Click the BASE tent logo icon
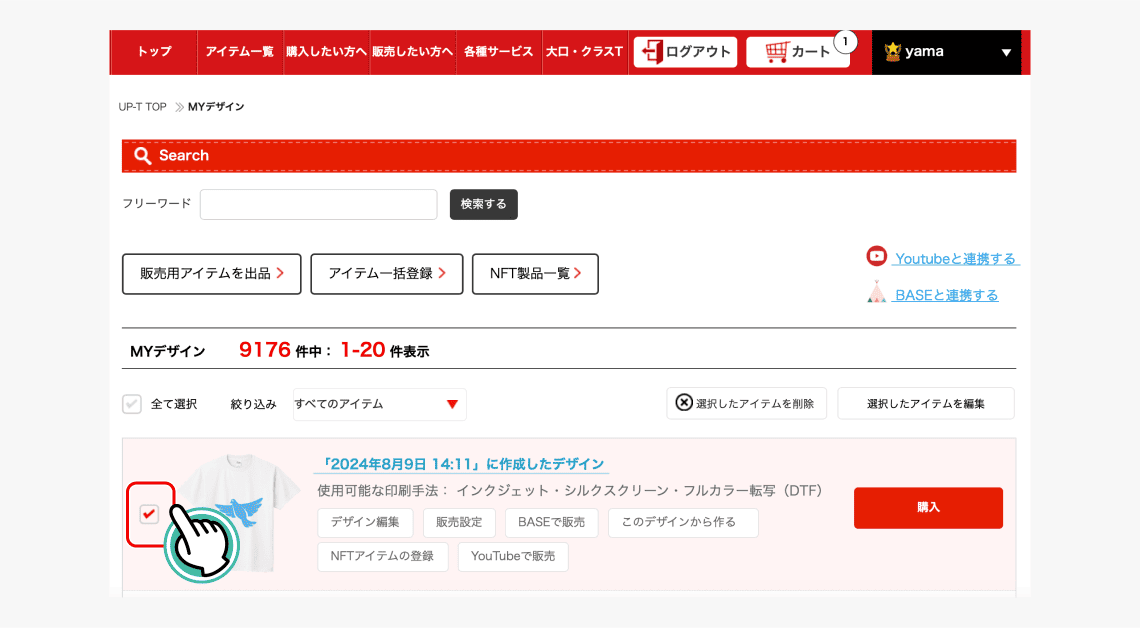The height and width of the screenshot is (628, 1140). coord(877,293)
